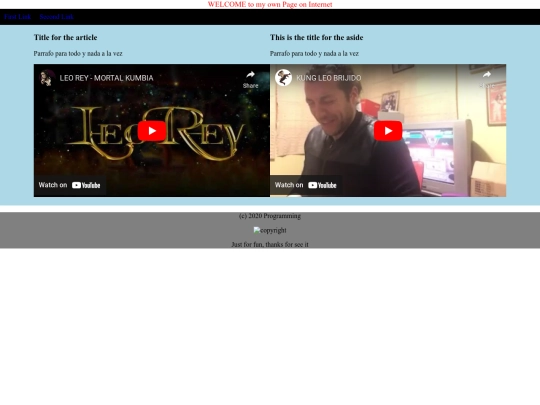Click the WELCOME to my own Page heading
The image size is (540, 405).
click(270, 4)
